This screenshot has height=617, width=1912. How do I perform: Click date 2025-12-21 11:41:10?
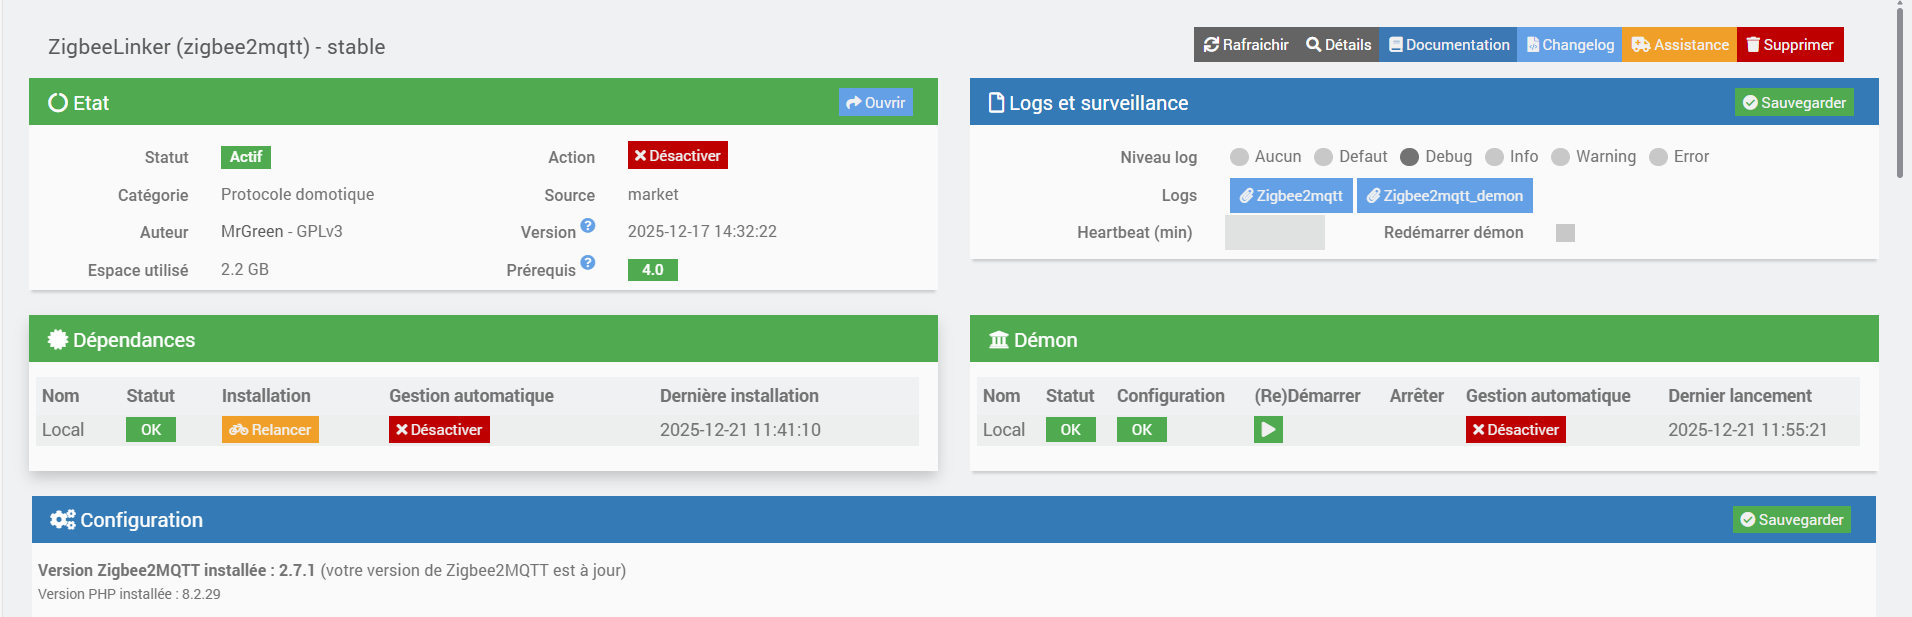click(x=740, y=430)
